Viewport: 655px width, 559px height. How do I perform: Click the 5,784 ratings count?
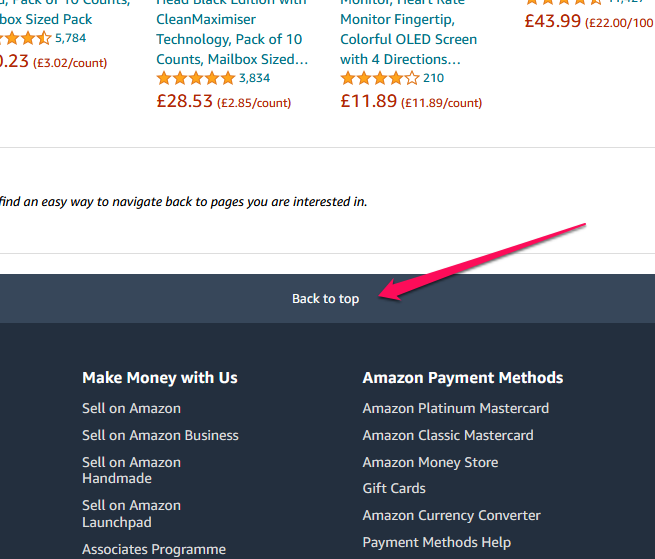click(x=70, y=38)
